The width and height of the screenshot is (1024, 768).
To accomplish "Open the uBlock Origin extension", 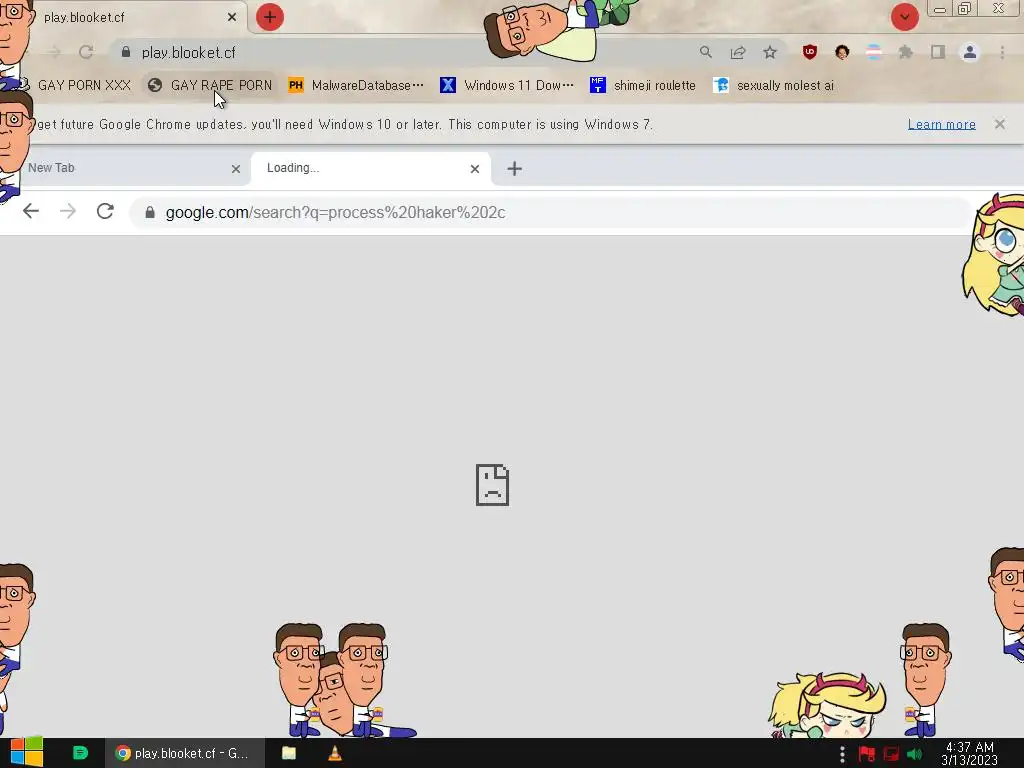I will 810,52.
